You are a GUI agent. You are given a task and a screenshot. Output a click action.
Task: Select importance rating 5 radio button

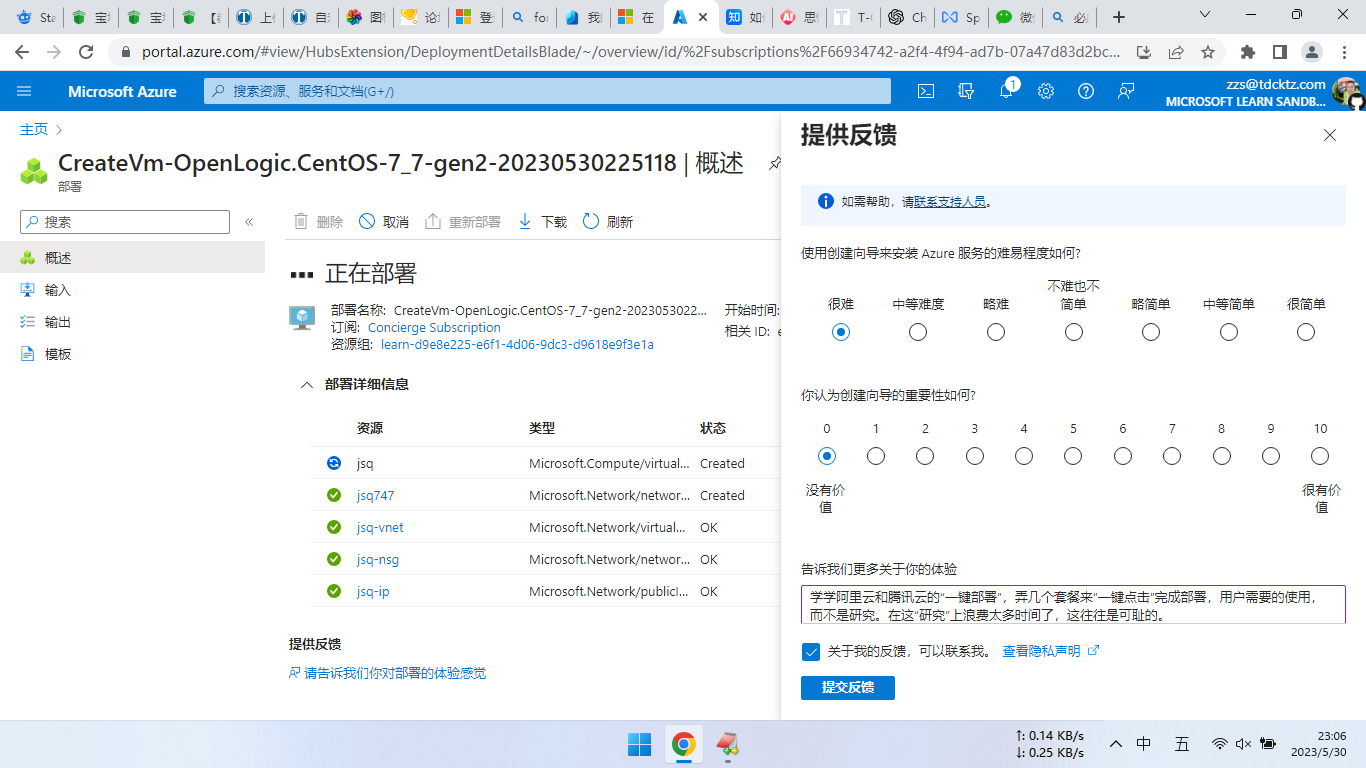pyautogui.click(x=1073, y=456)
